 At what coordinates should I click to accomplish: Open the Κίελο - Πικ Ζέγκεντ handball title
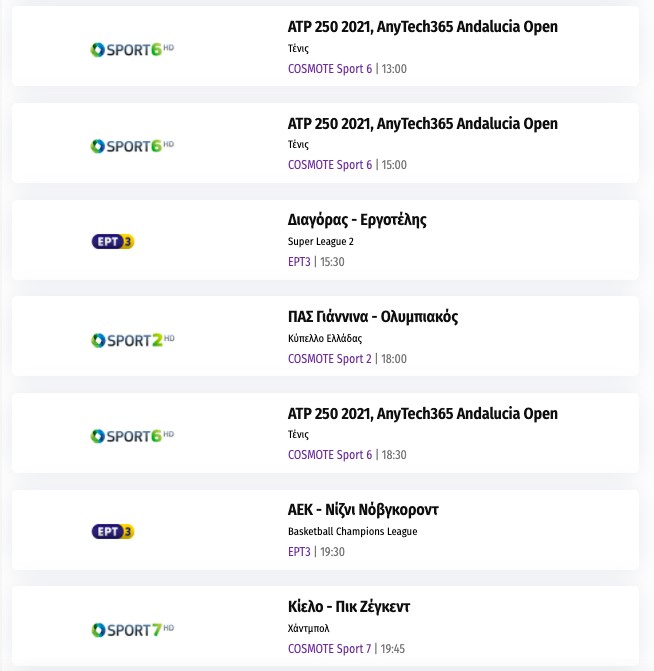[349, 607]
